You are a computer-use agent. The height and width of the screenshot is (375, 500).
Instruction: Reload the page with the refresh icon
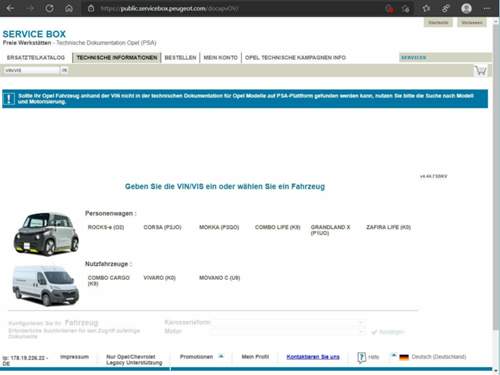click(49, 8)
